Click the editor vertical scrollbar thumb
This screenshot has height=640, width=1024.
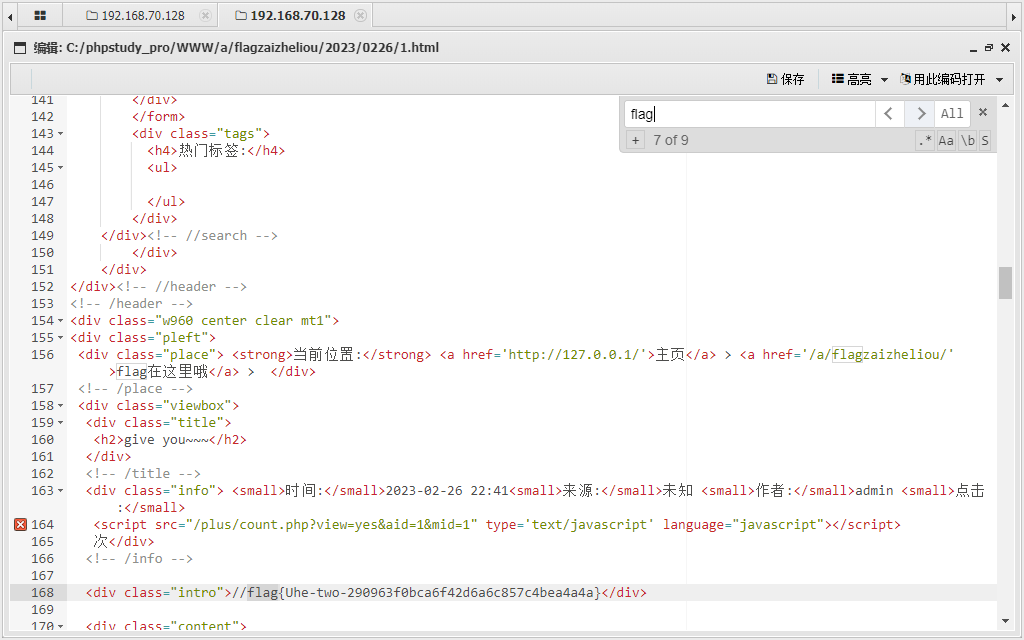[1005, 283]
